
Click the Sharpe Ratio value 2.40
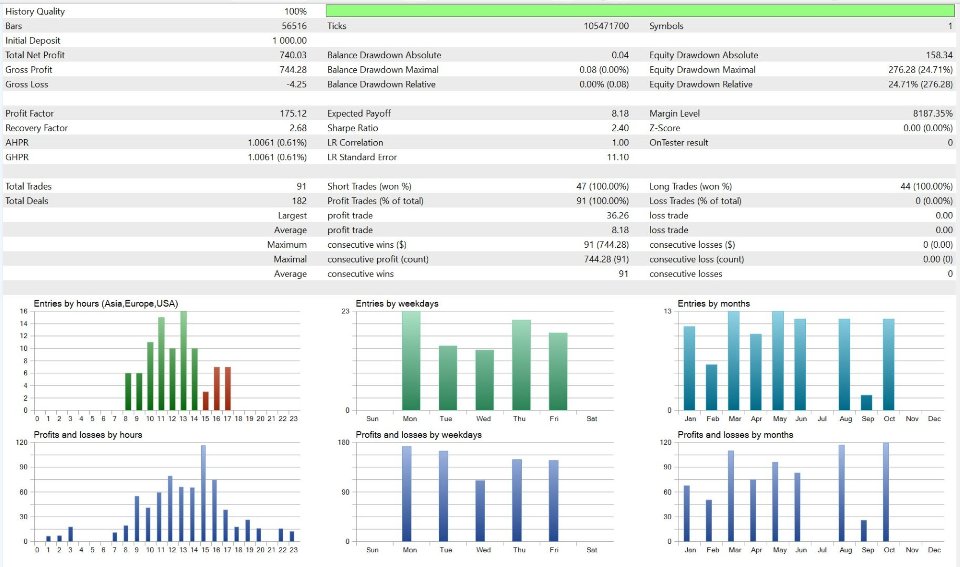(x=620, y=128)
